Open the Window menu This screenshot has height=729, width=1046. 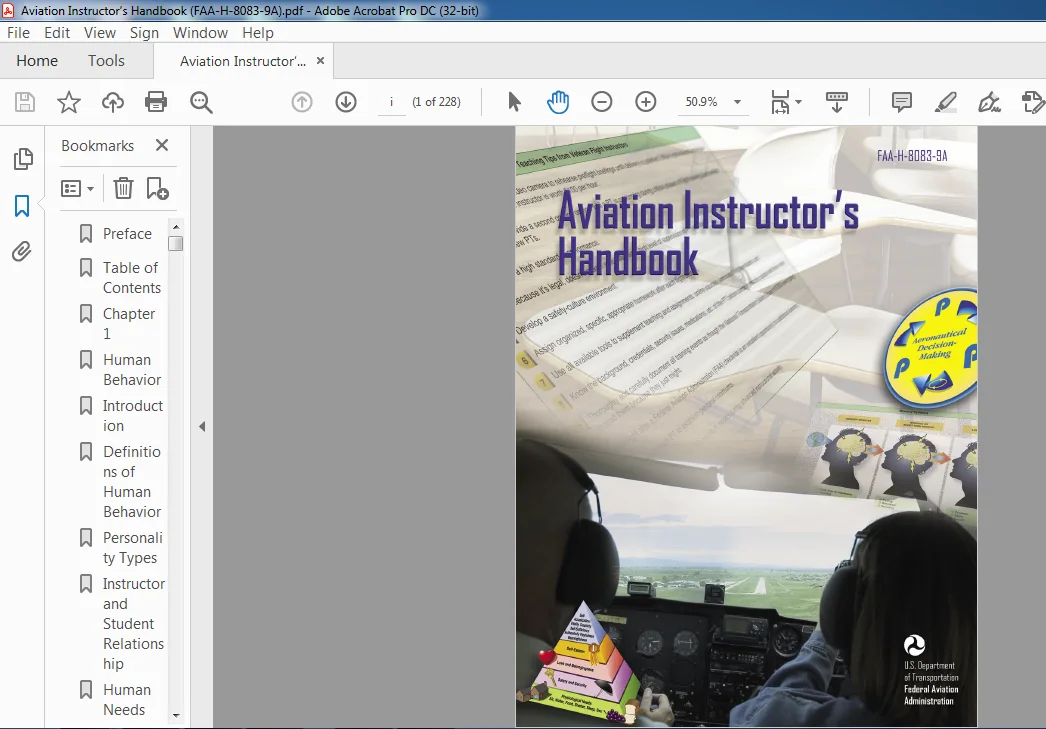[x=200, y=33]
